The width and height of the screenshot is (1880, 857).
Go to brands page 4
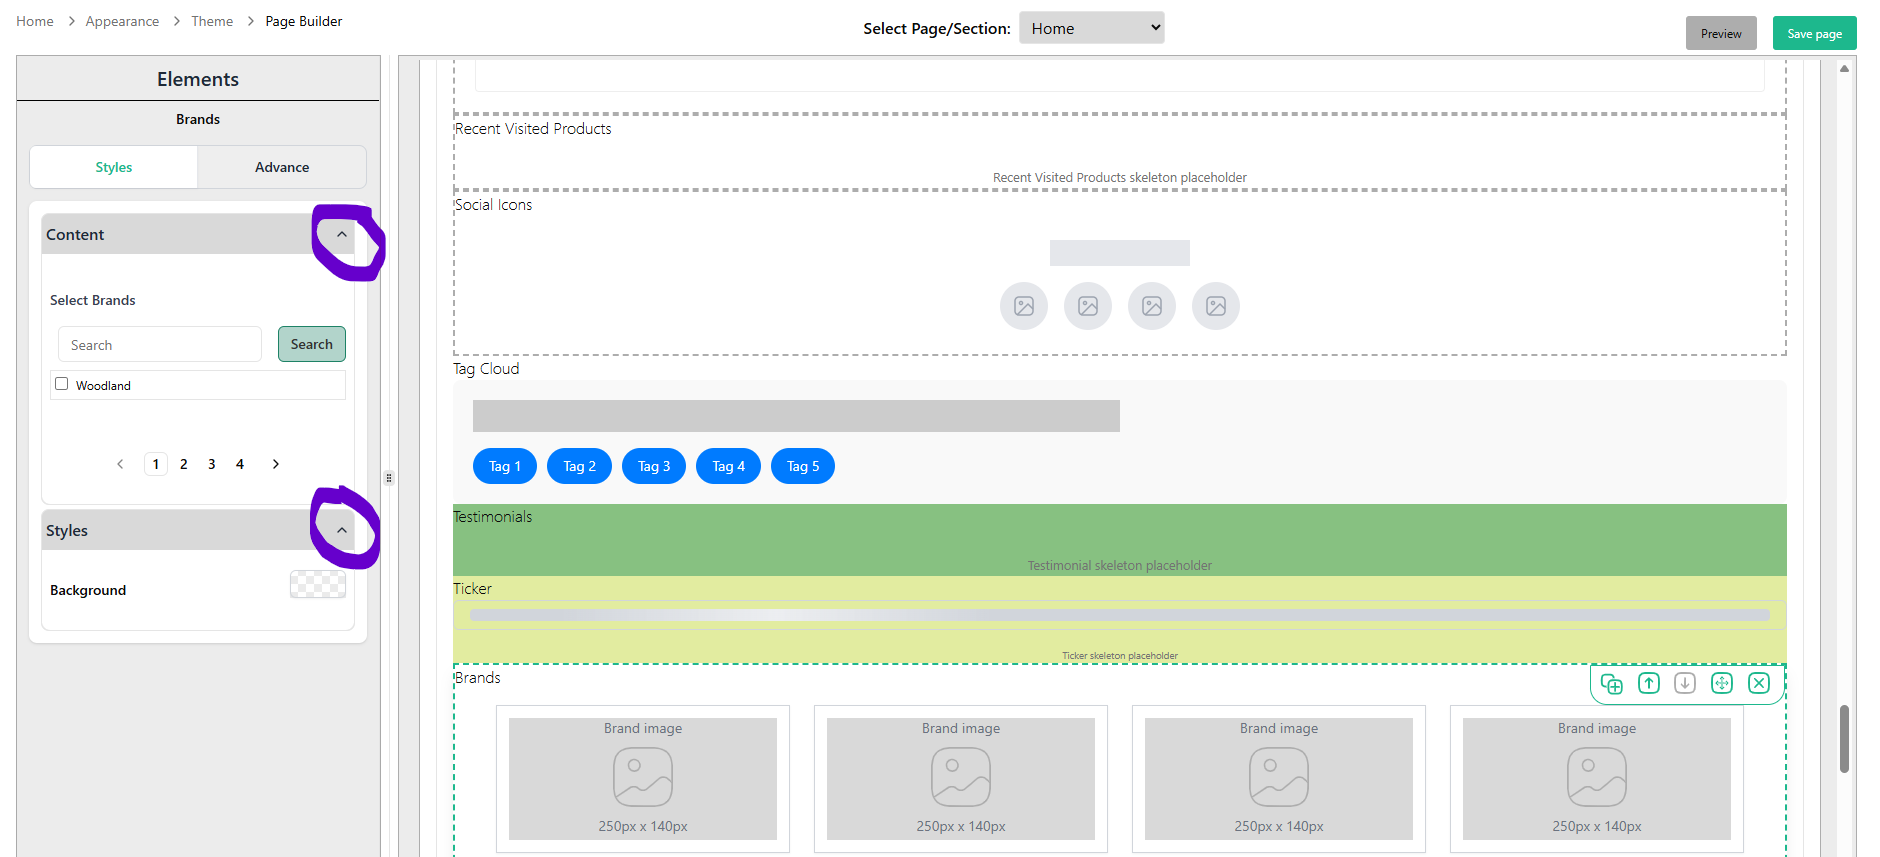click(240, 464)
